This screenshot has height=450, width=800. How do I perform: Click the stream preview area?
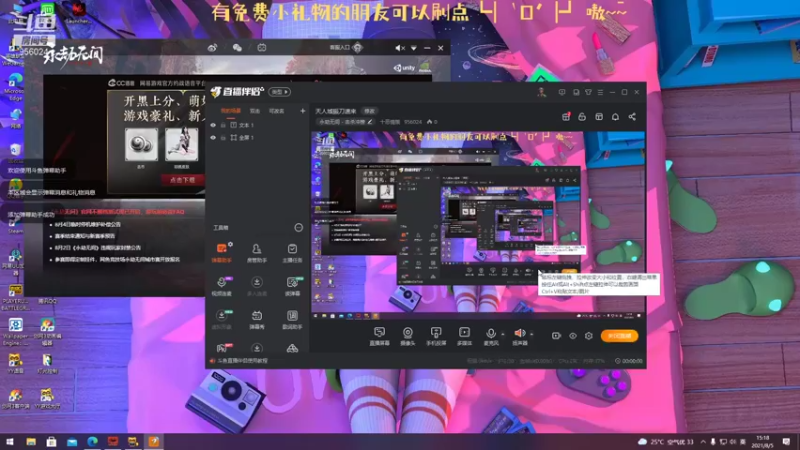(x=478, y=221)
